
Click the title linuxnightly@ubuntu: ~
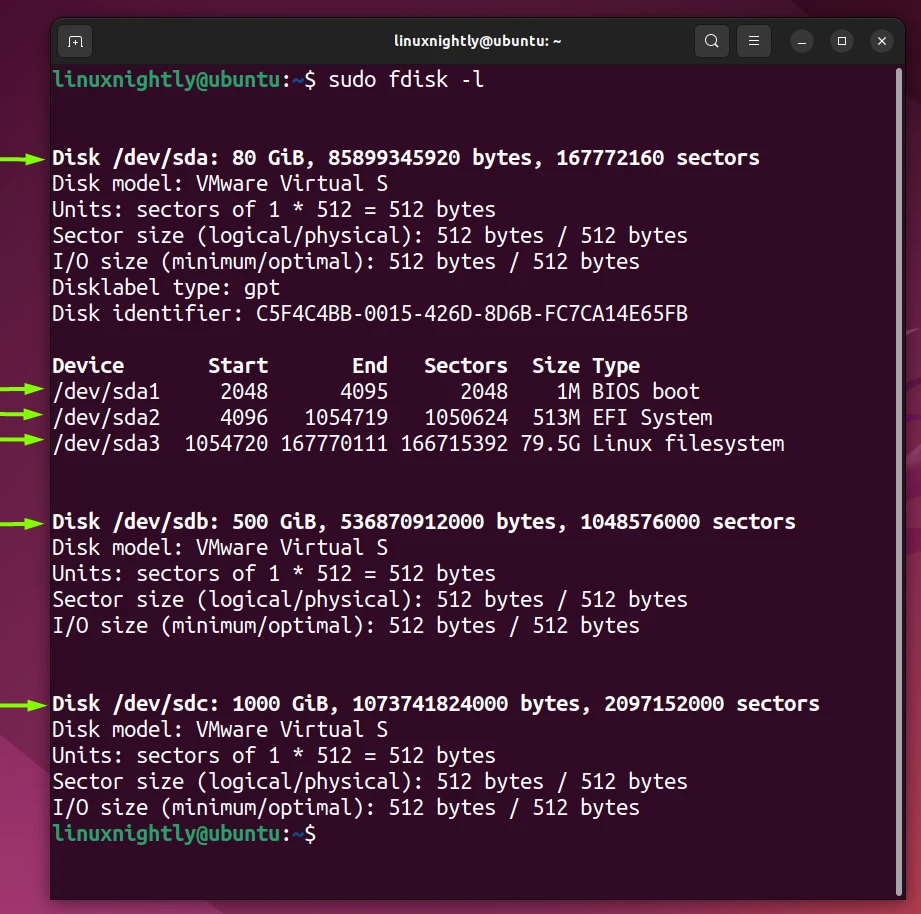click(x=477, y=41)
